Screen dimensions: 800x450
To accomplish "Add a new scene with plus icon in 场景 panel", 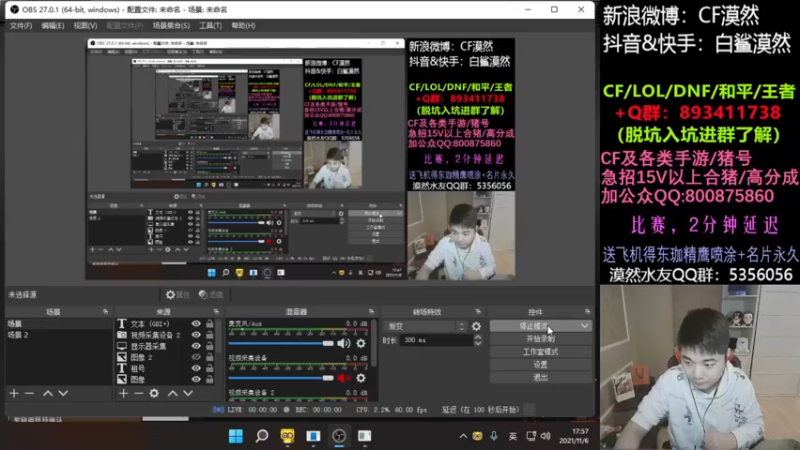I will pyautogui.click(x=14, y=393).
